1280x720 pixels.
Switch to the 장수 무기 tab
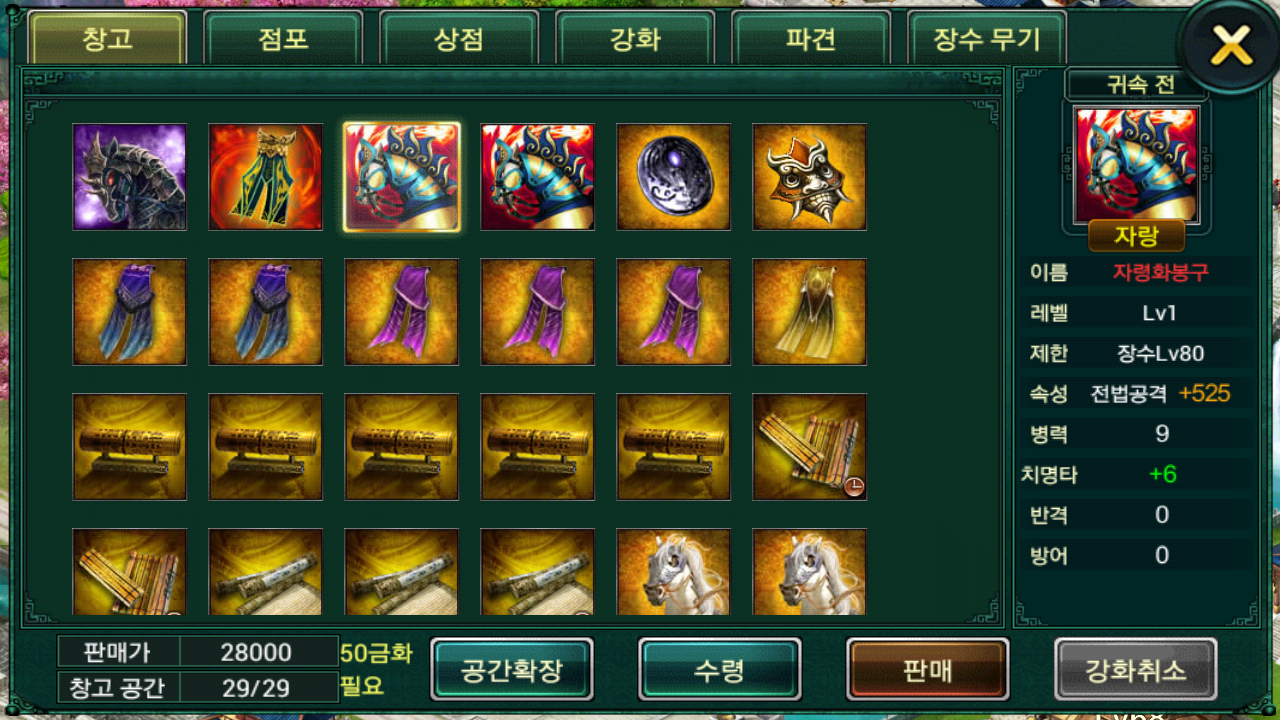coord(987,39)
